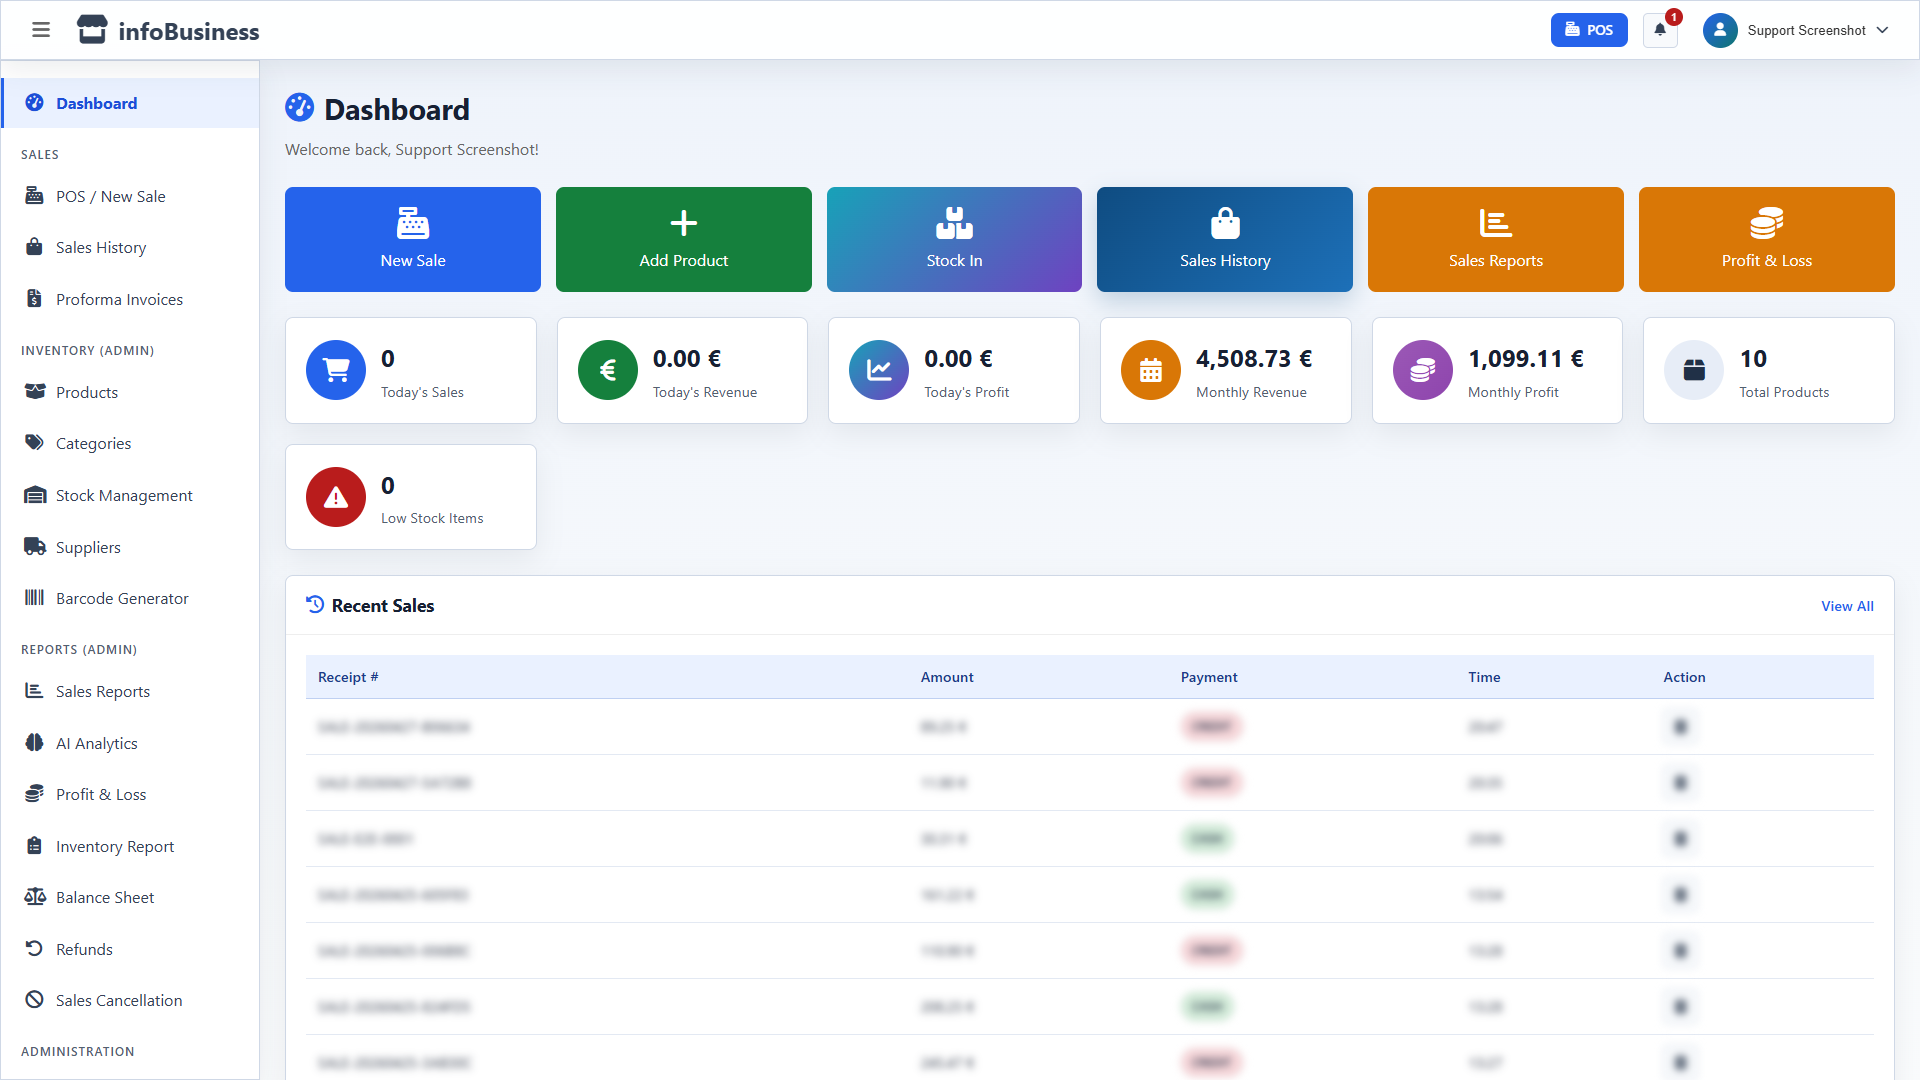This screenshot has height=1080, width=1920.
Task: Click the user avatar icon
Action: click(1720, 30)
